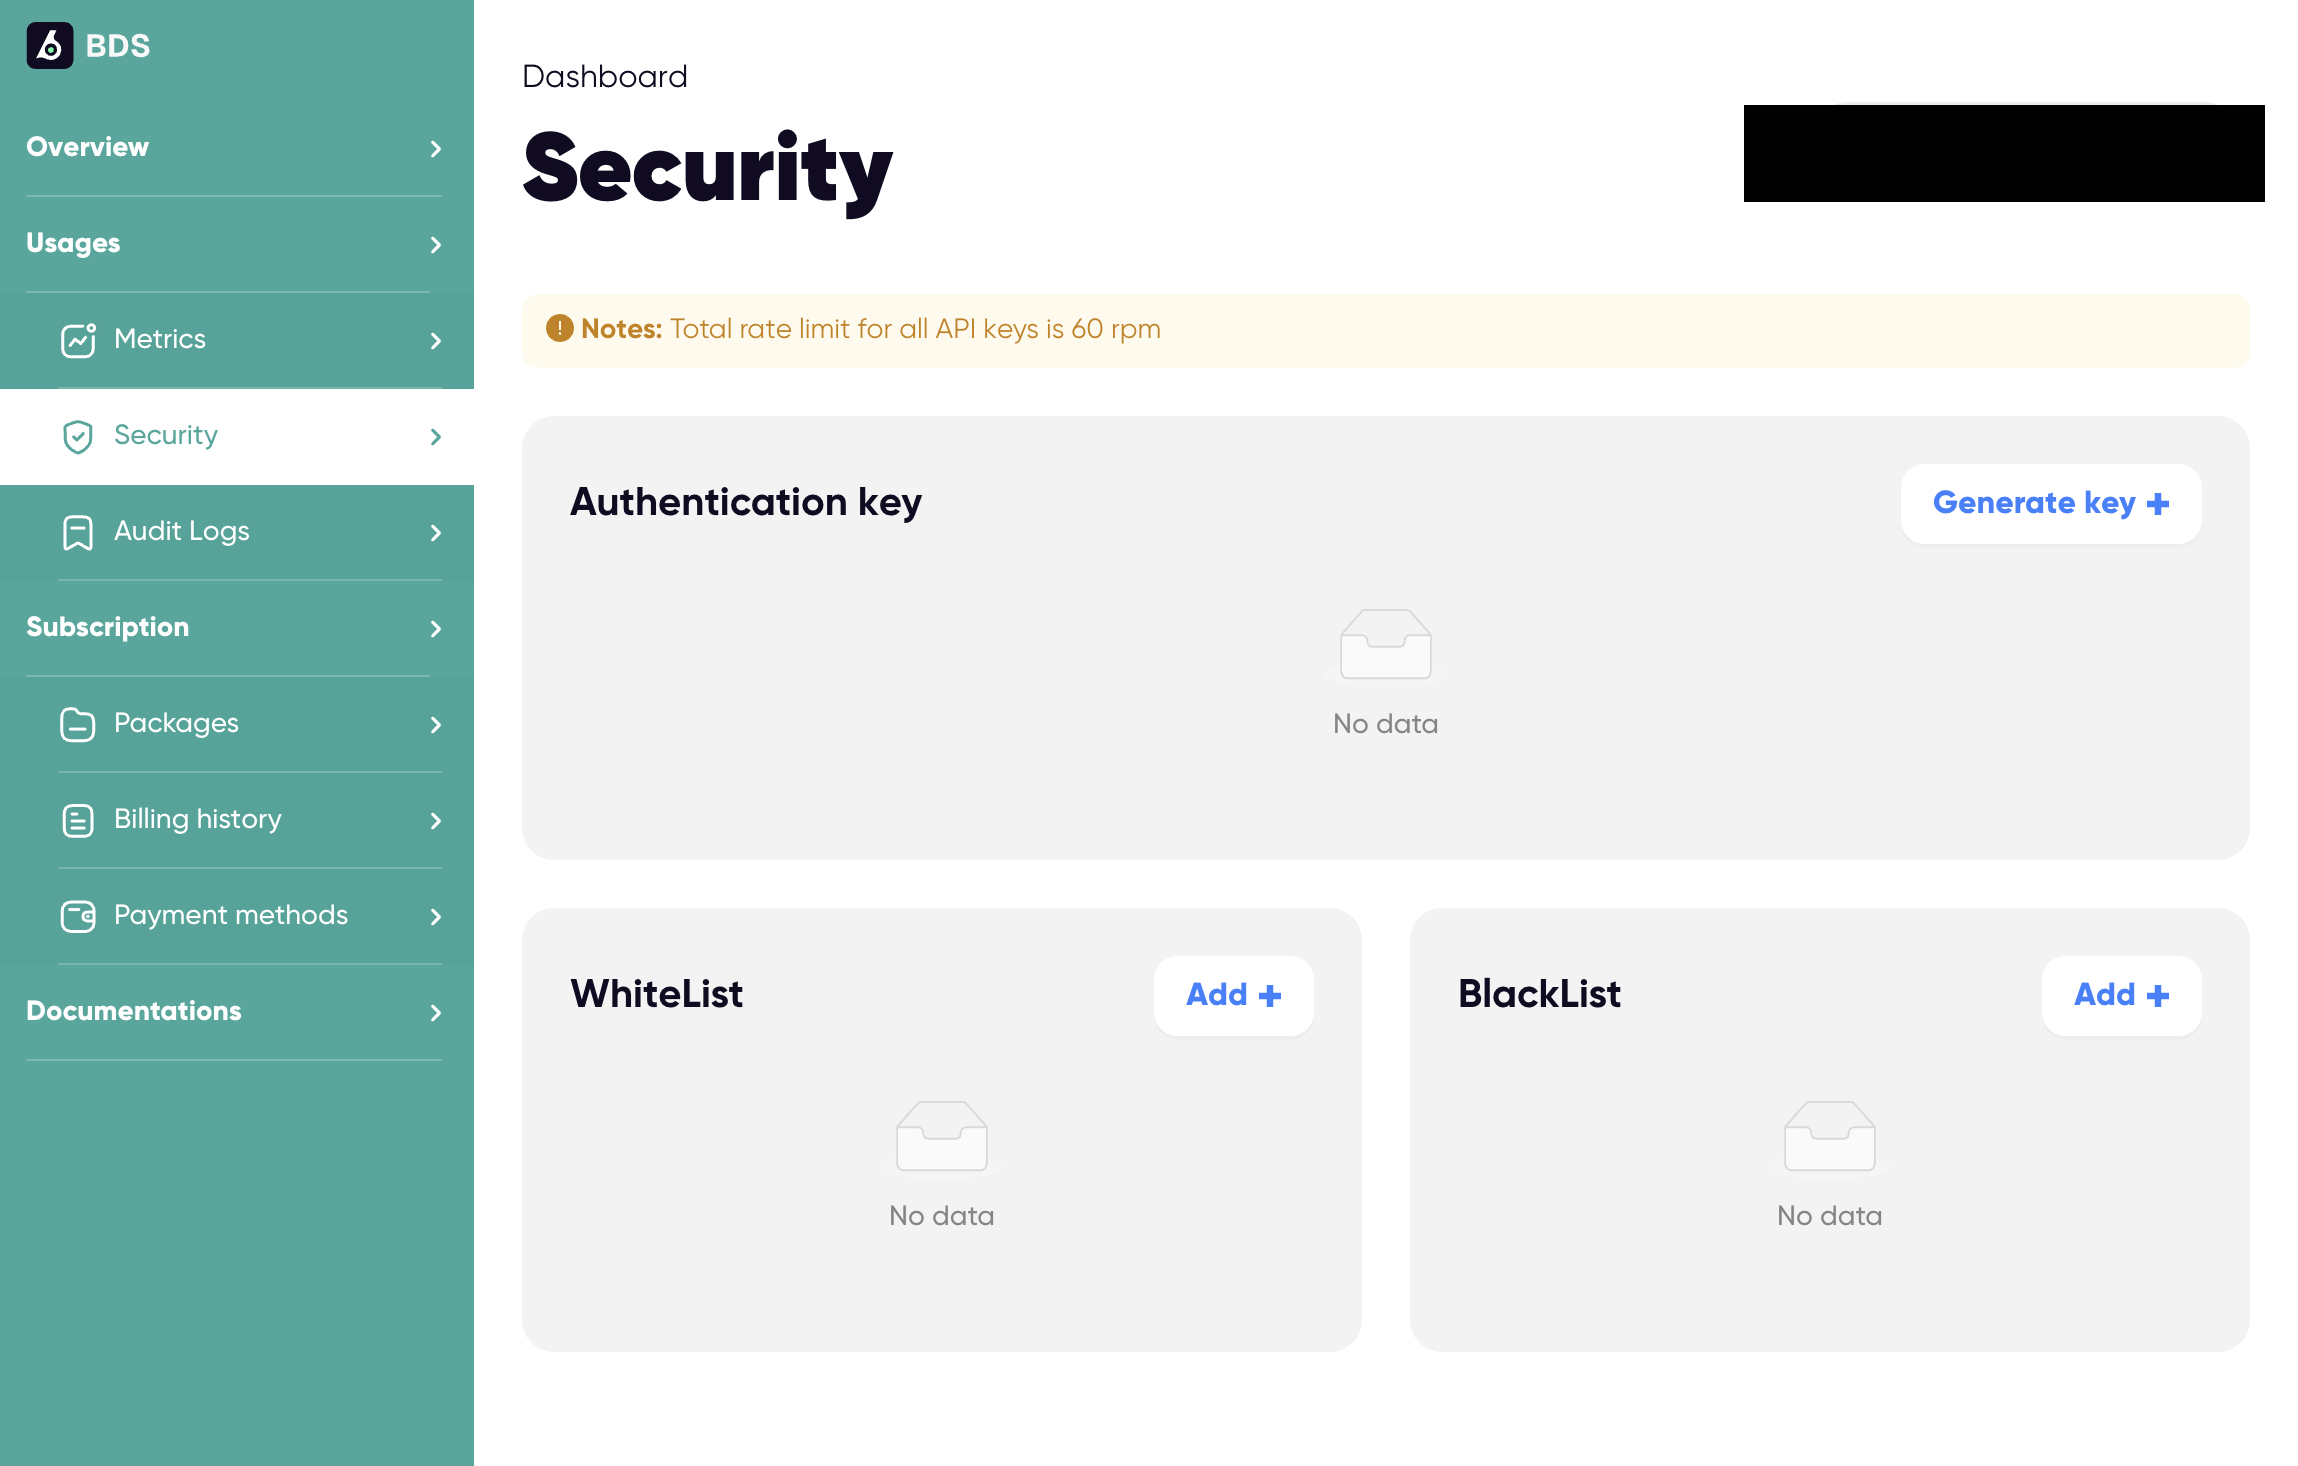This screenshot has height=1466, width=2298.
Task: Open the Audit Logs menu item
Action: point(237,532)
